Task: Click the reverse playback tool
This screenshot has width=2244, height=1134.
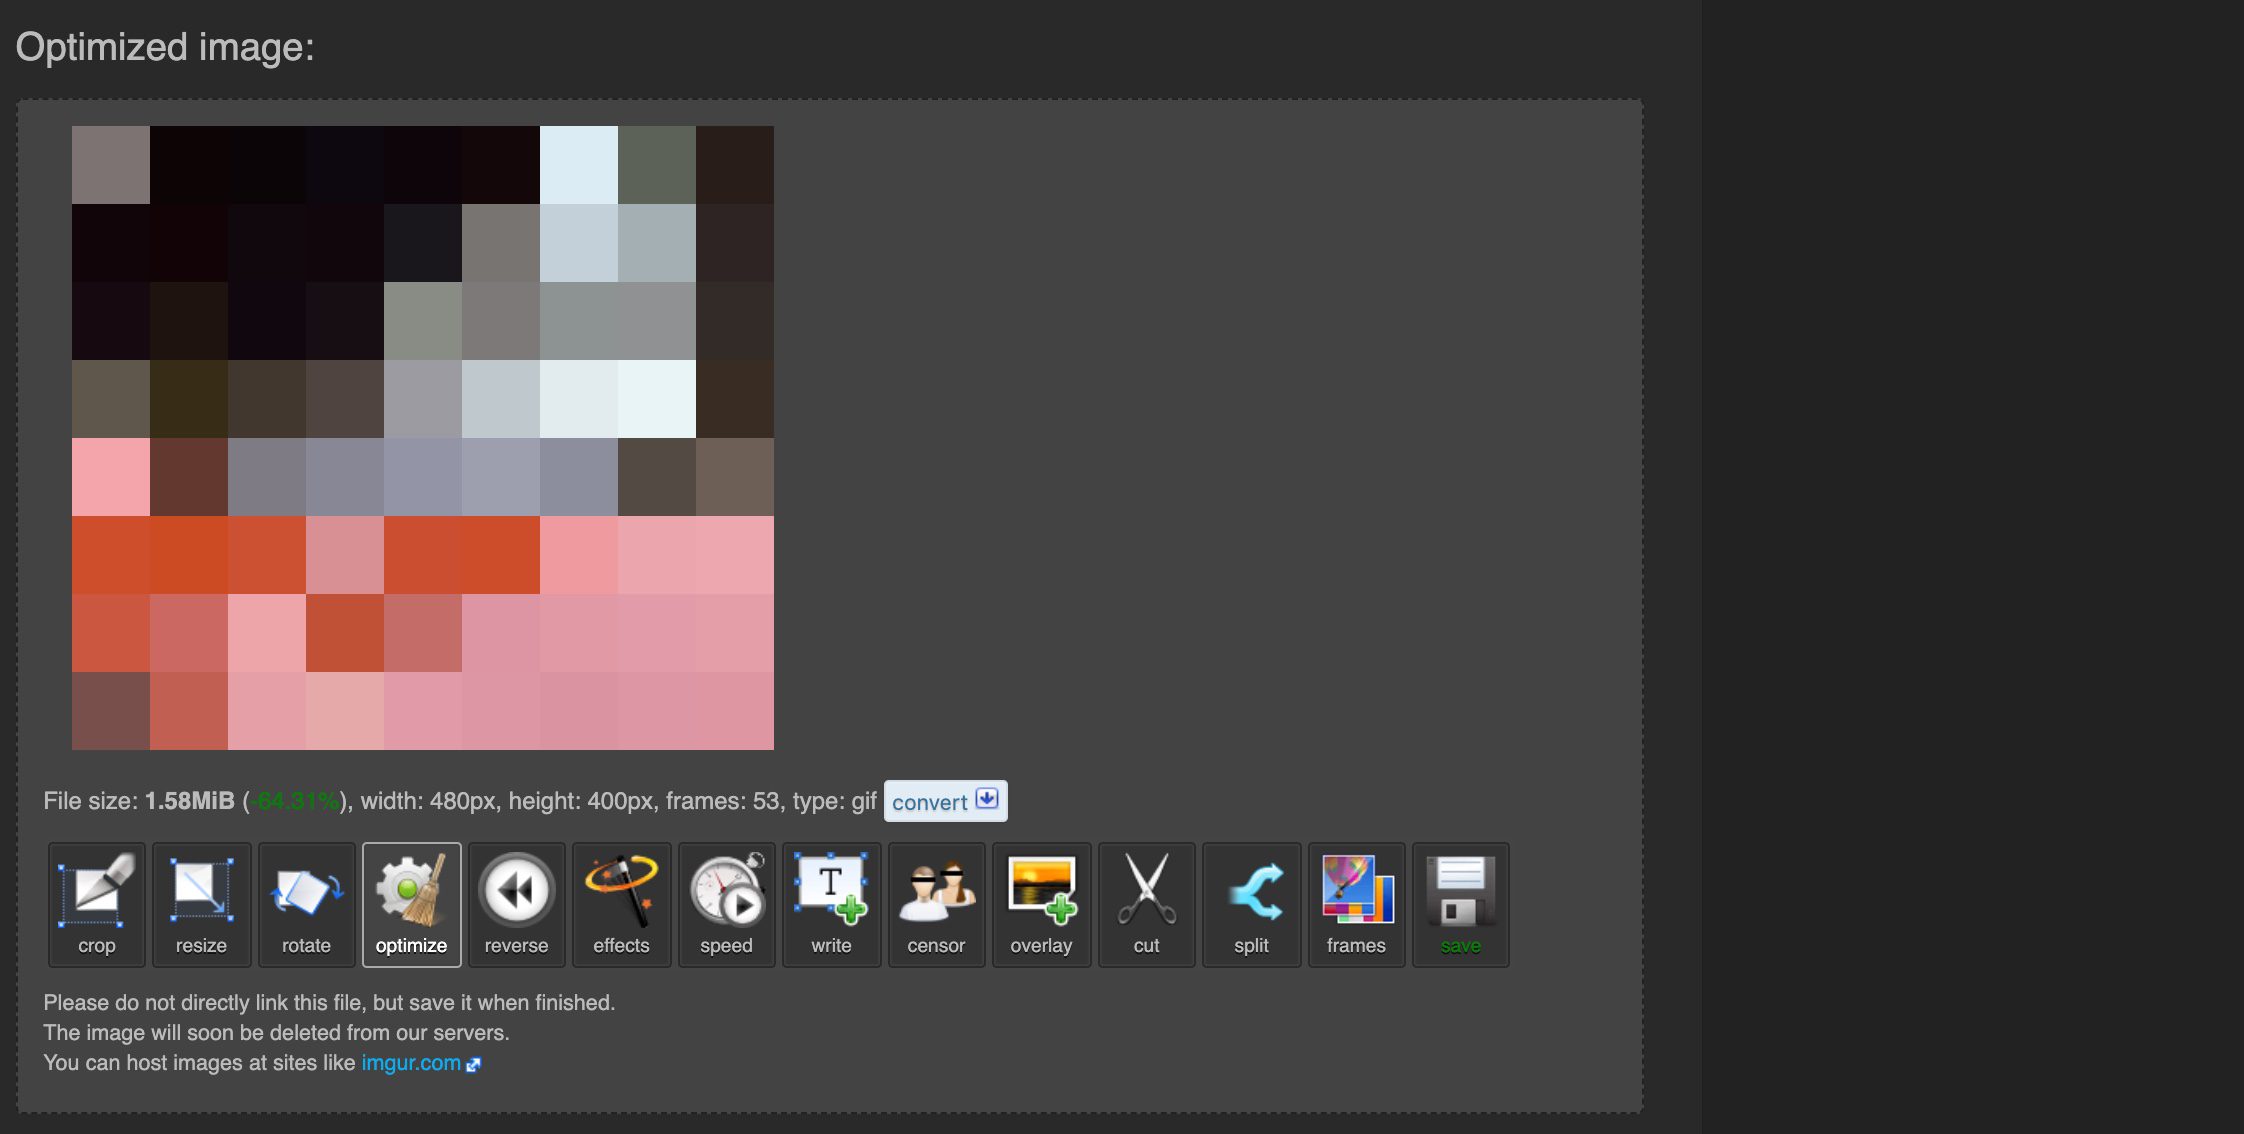Action: coord(515,904)
